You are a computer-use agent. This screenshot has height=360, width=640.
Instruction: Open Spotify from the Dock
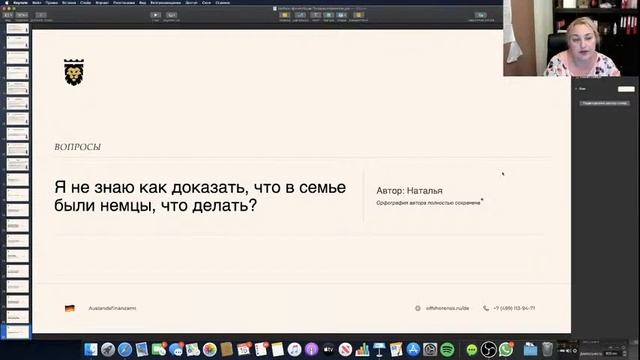tap(447, 350)
